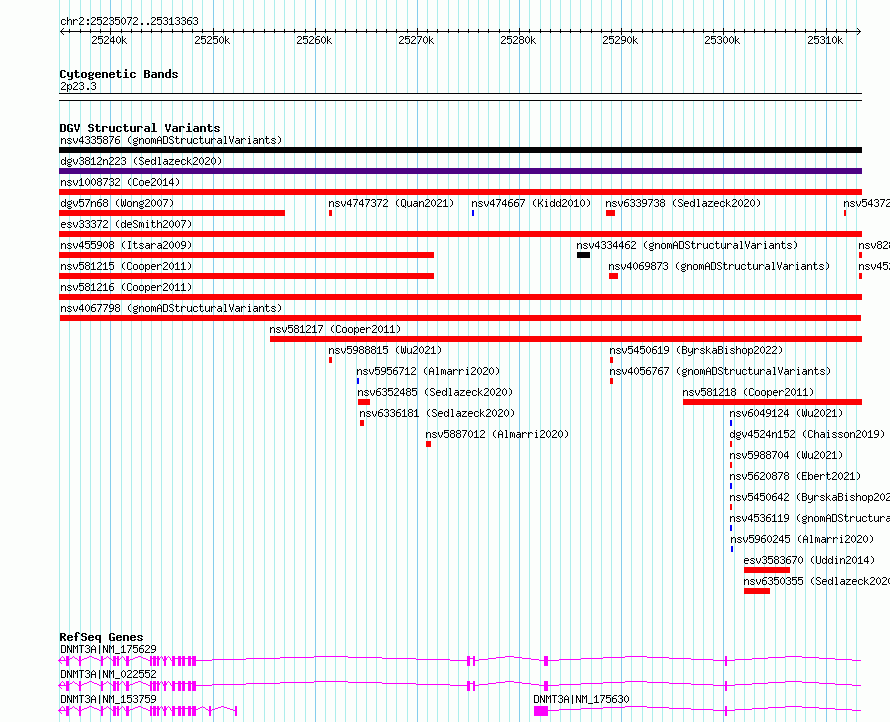Click the Cytogenetic Bands track title

(x=119, y=74)
